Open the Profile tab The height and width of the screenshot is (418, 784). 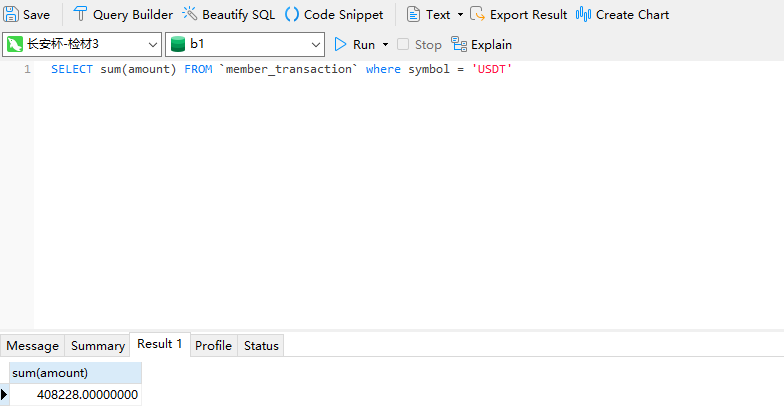tap(213, 345)
